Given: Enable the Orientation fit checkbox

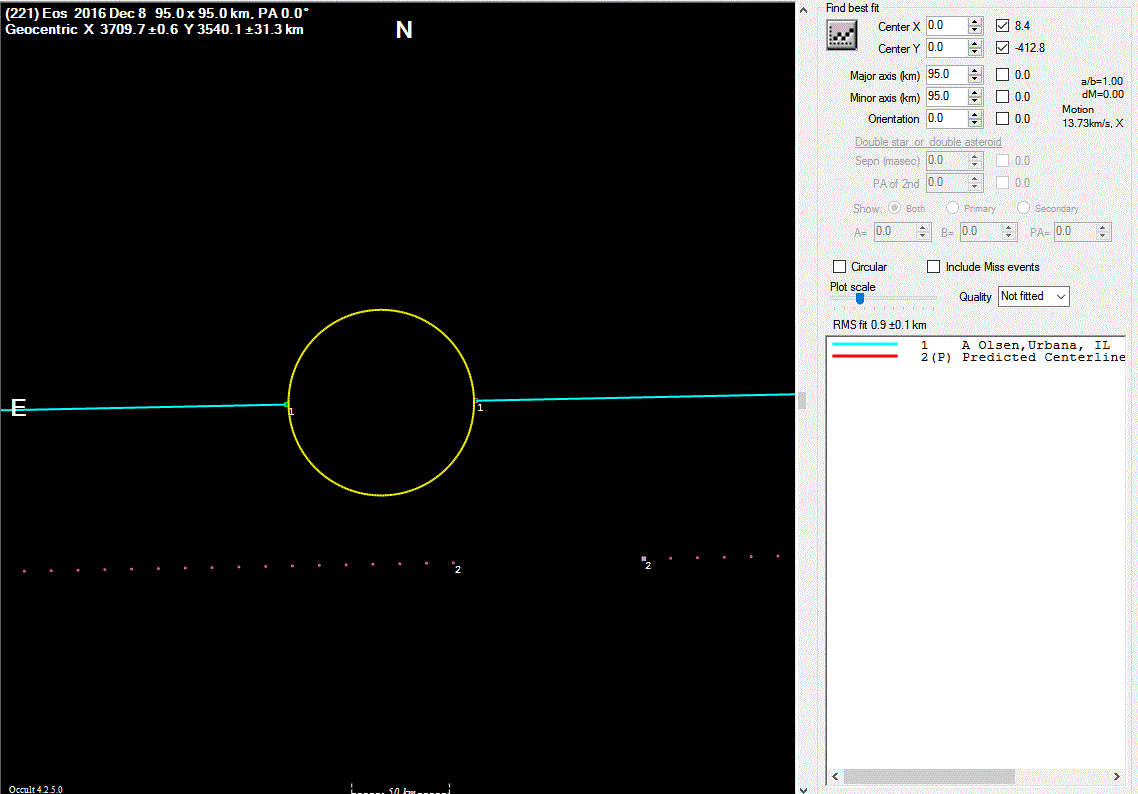Looking at the screenshot, I should click(x=1002, y=118).
